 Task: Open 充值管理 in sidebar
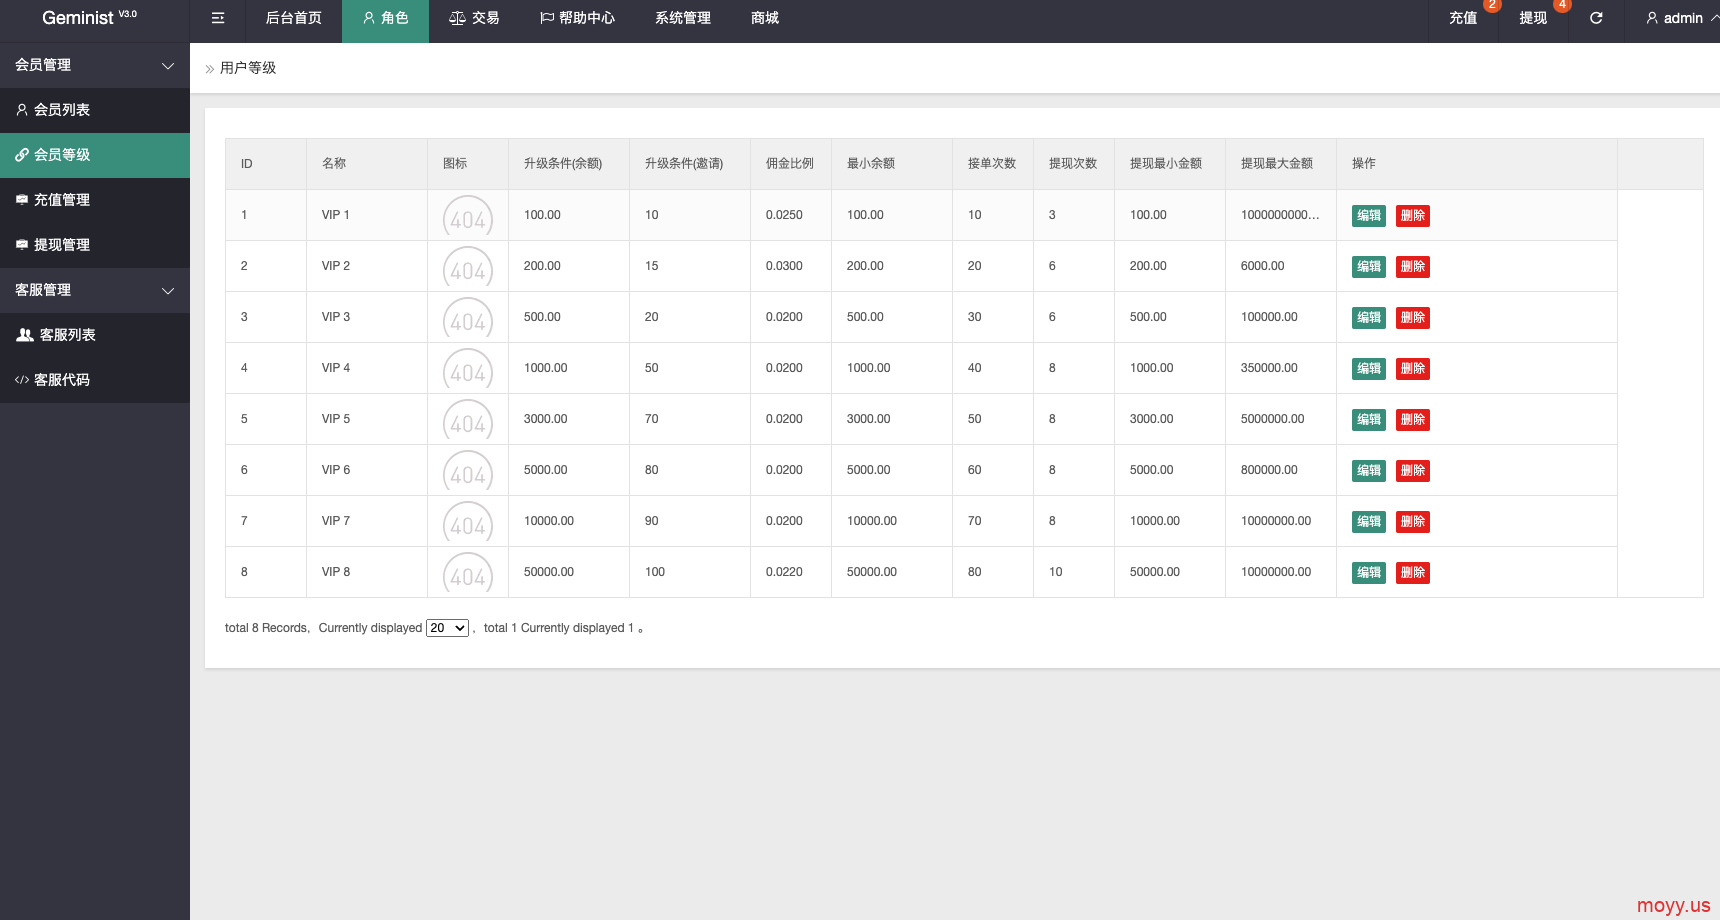click(x=95, y=200)
